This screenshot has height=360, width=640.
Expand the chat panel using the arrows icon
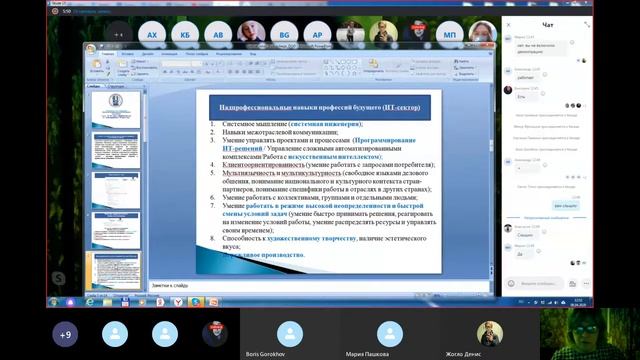[587, 25]
